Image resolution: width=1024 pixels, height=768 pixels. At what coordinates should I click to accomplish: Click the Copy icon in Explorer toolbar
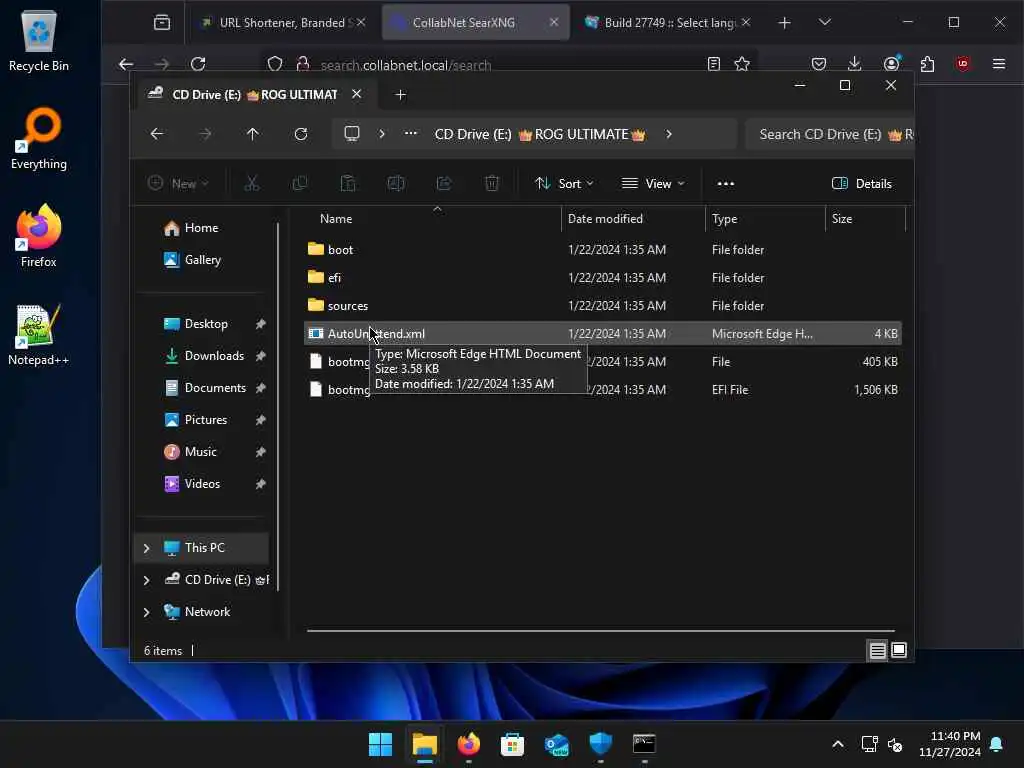pyautogui.click(x=300, y=184)
